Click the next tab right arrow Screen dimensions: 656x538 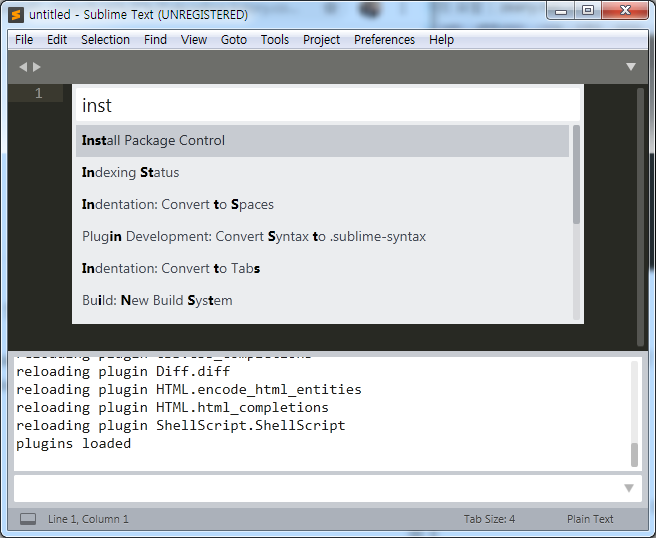37,67
